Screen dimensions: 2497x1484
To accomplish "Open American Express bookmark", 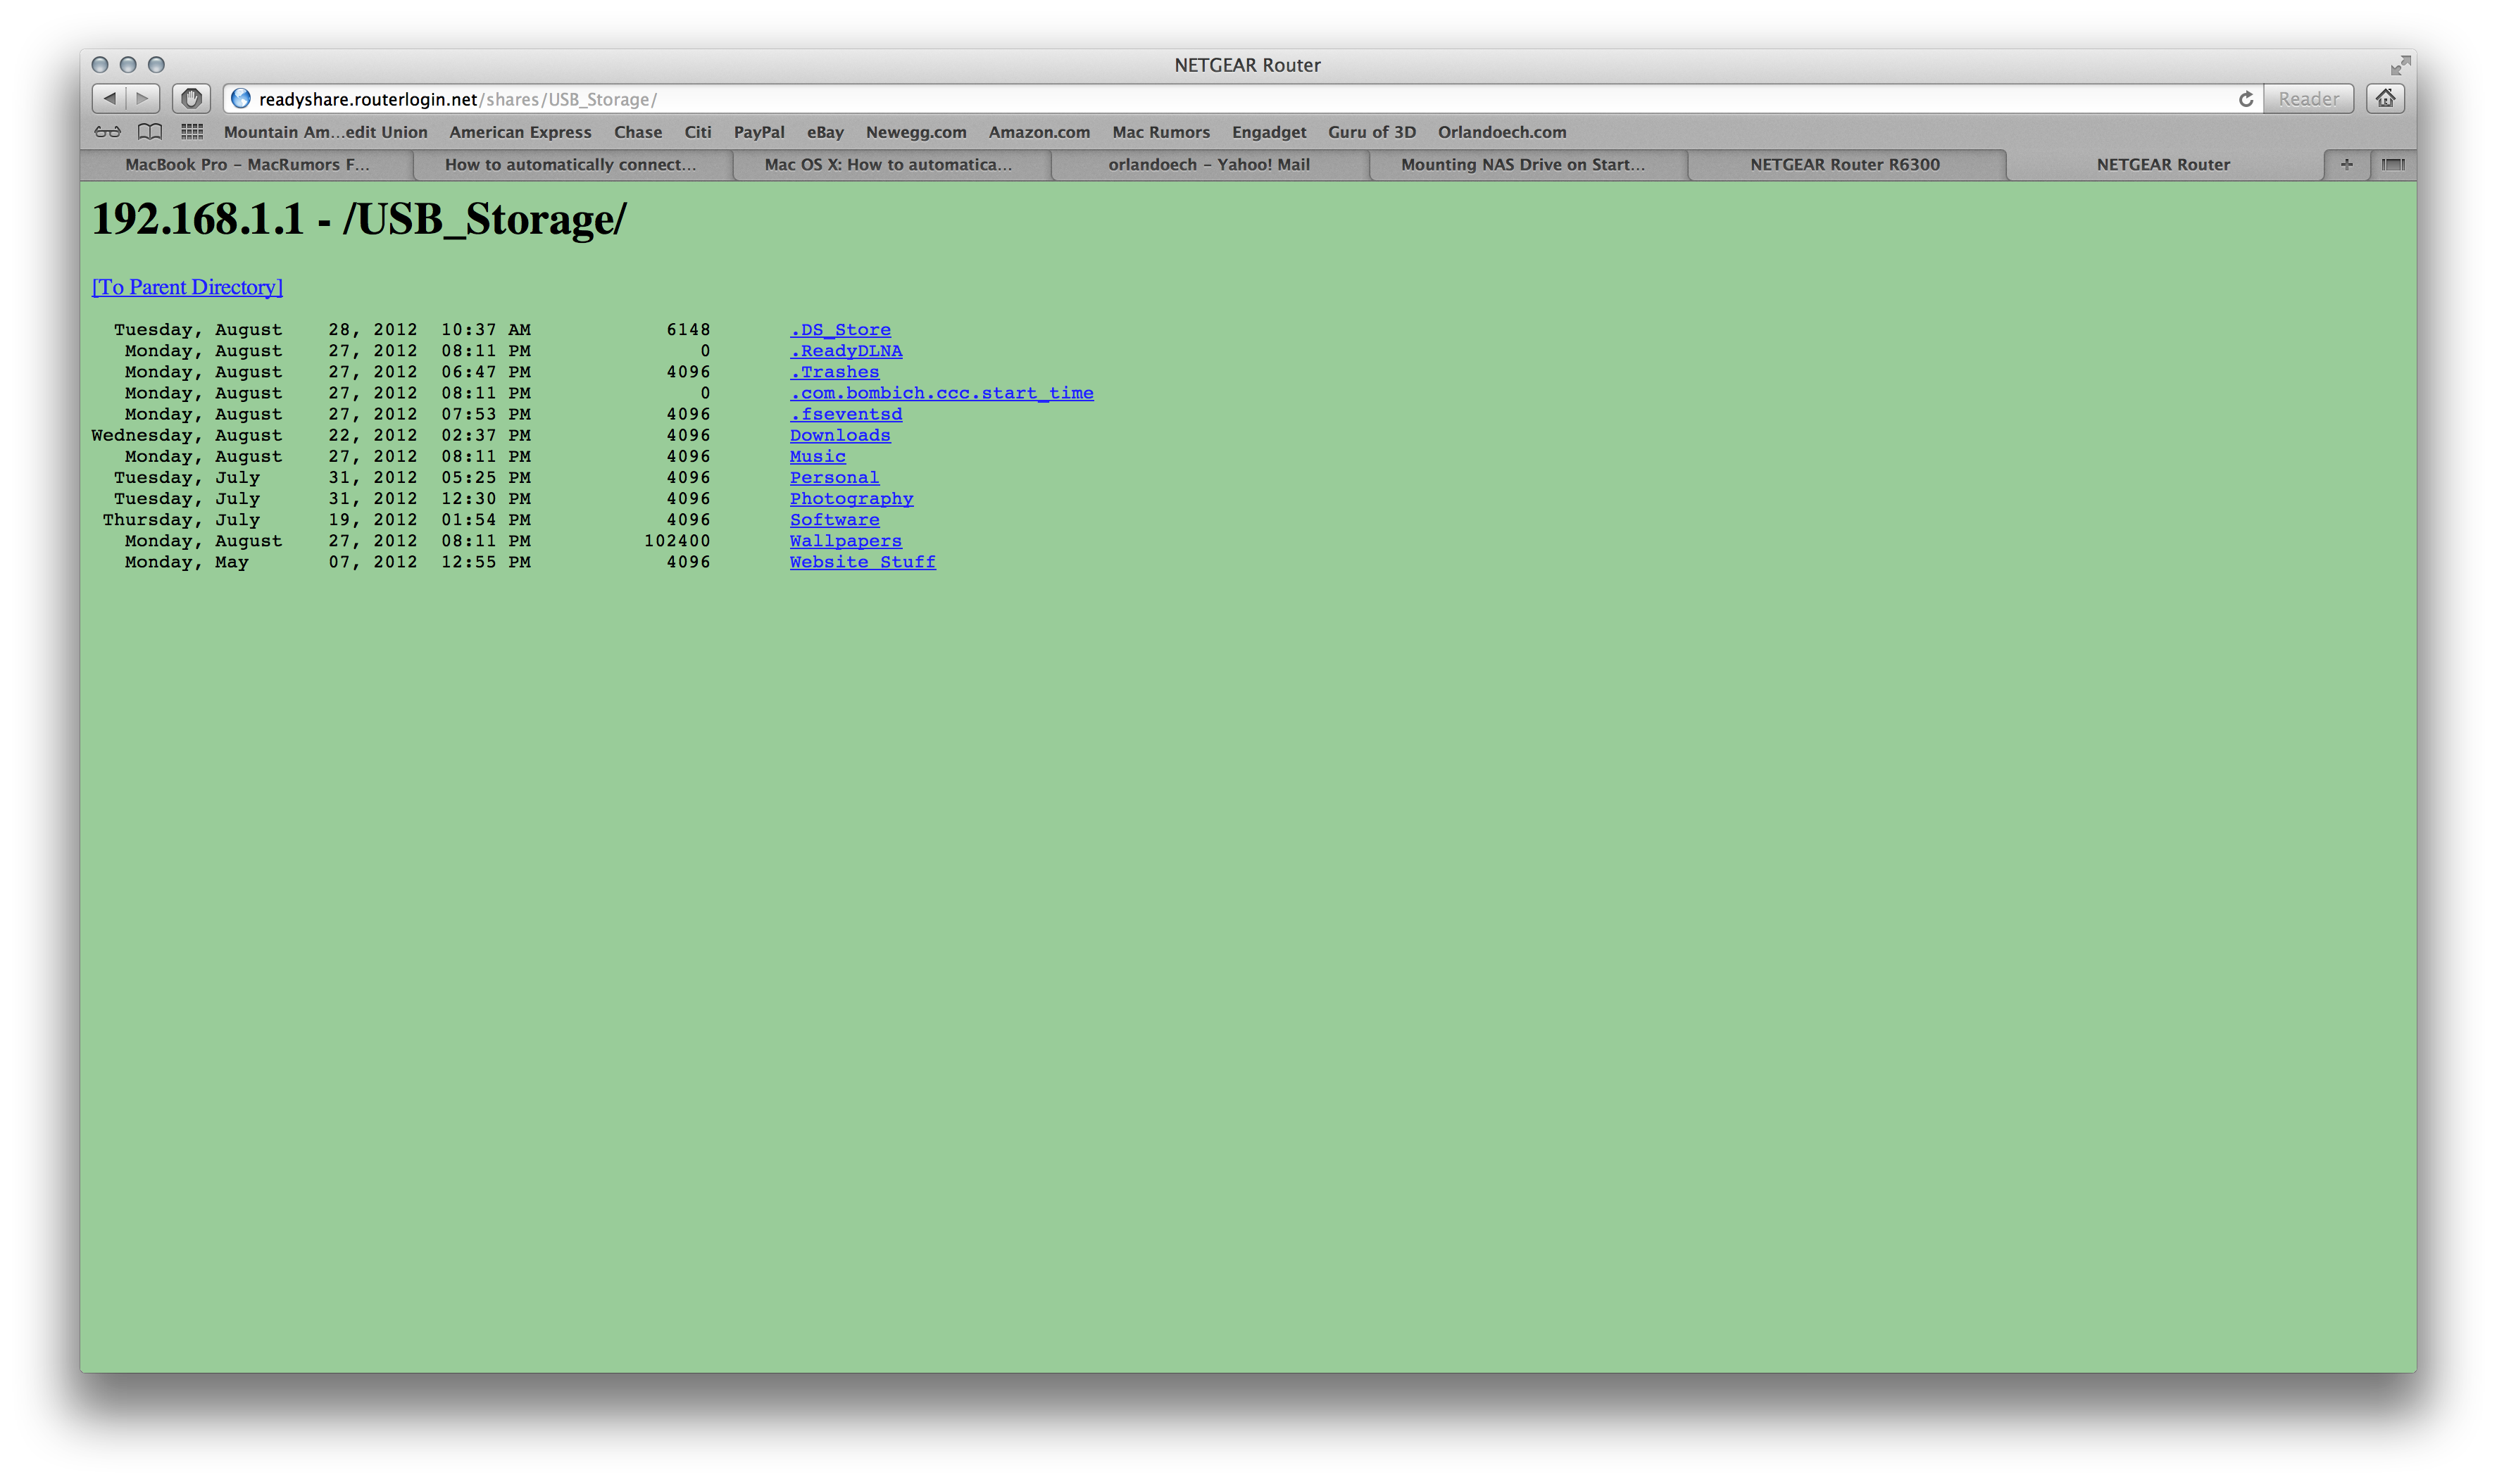I will [x=520, y=132].
